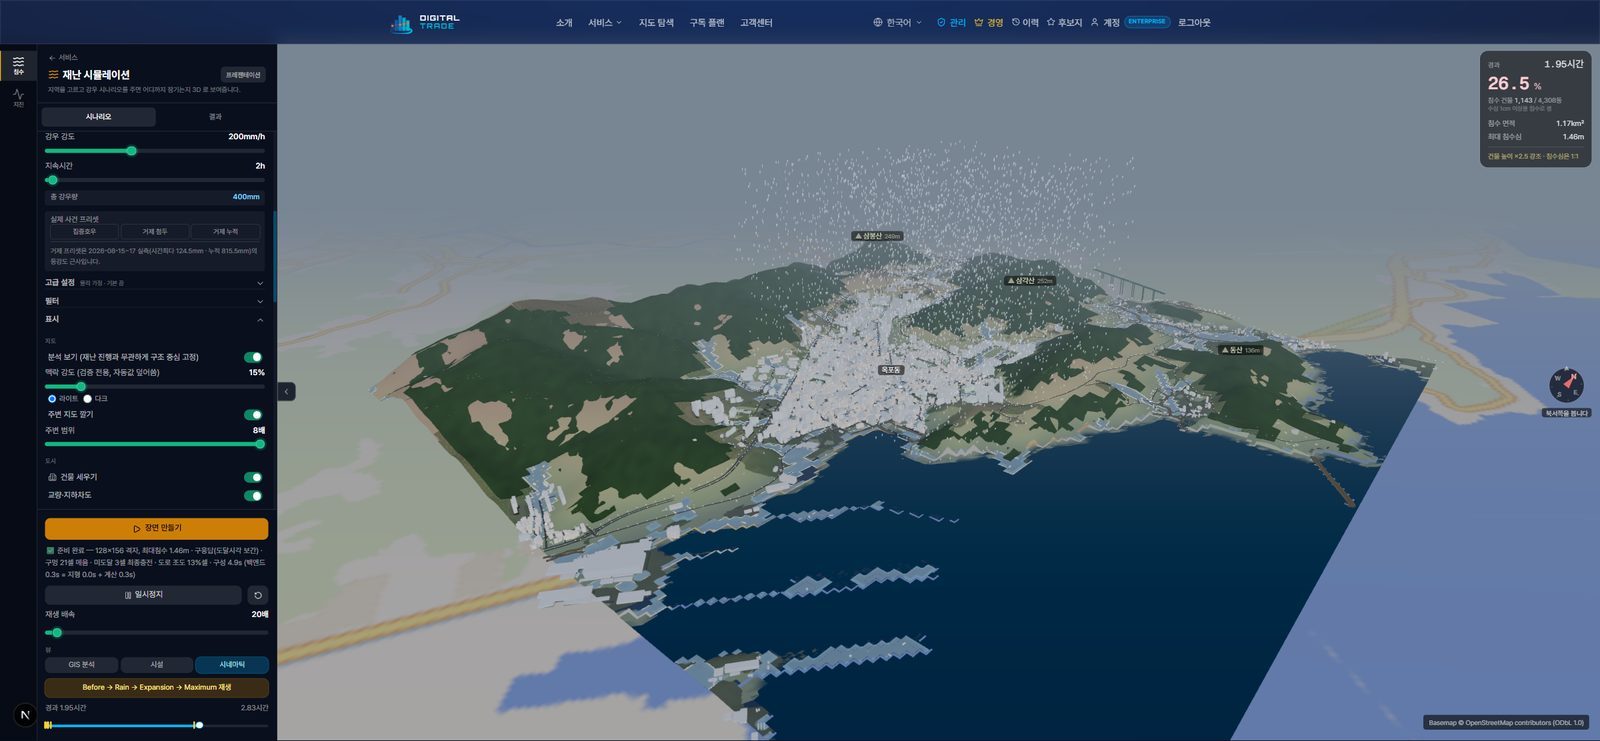Viewport: 1600px width, 741px height.
Task: Select the 다크 radio option
Action: tap(88, 398)
